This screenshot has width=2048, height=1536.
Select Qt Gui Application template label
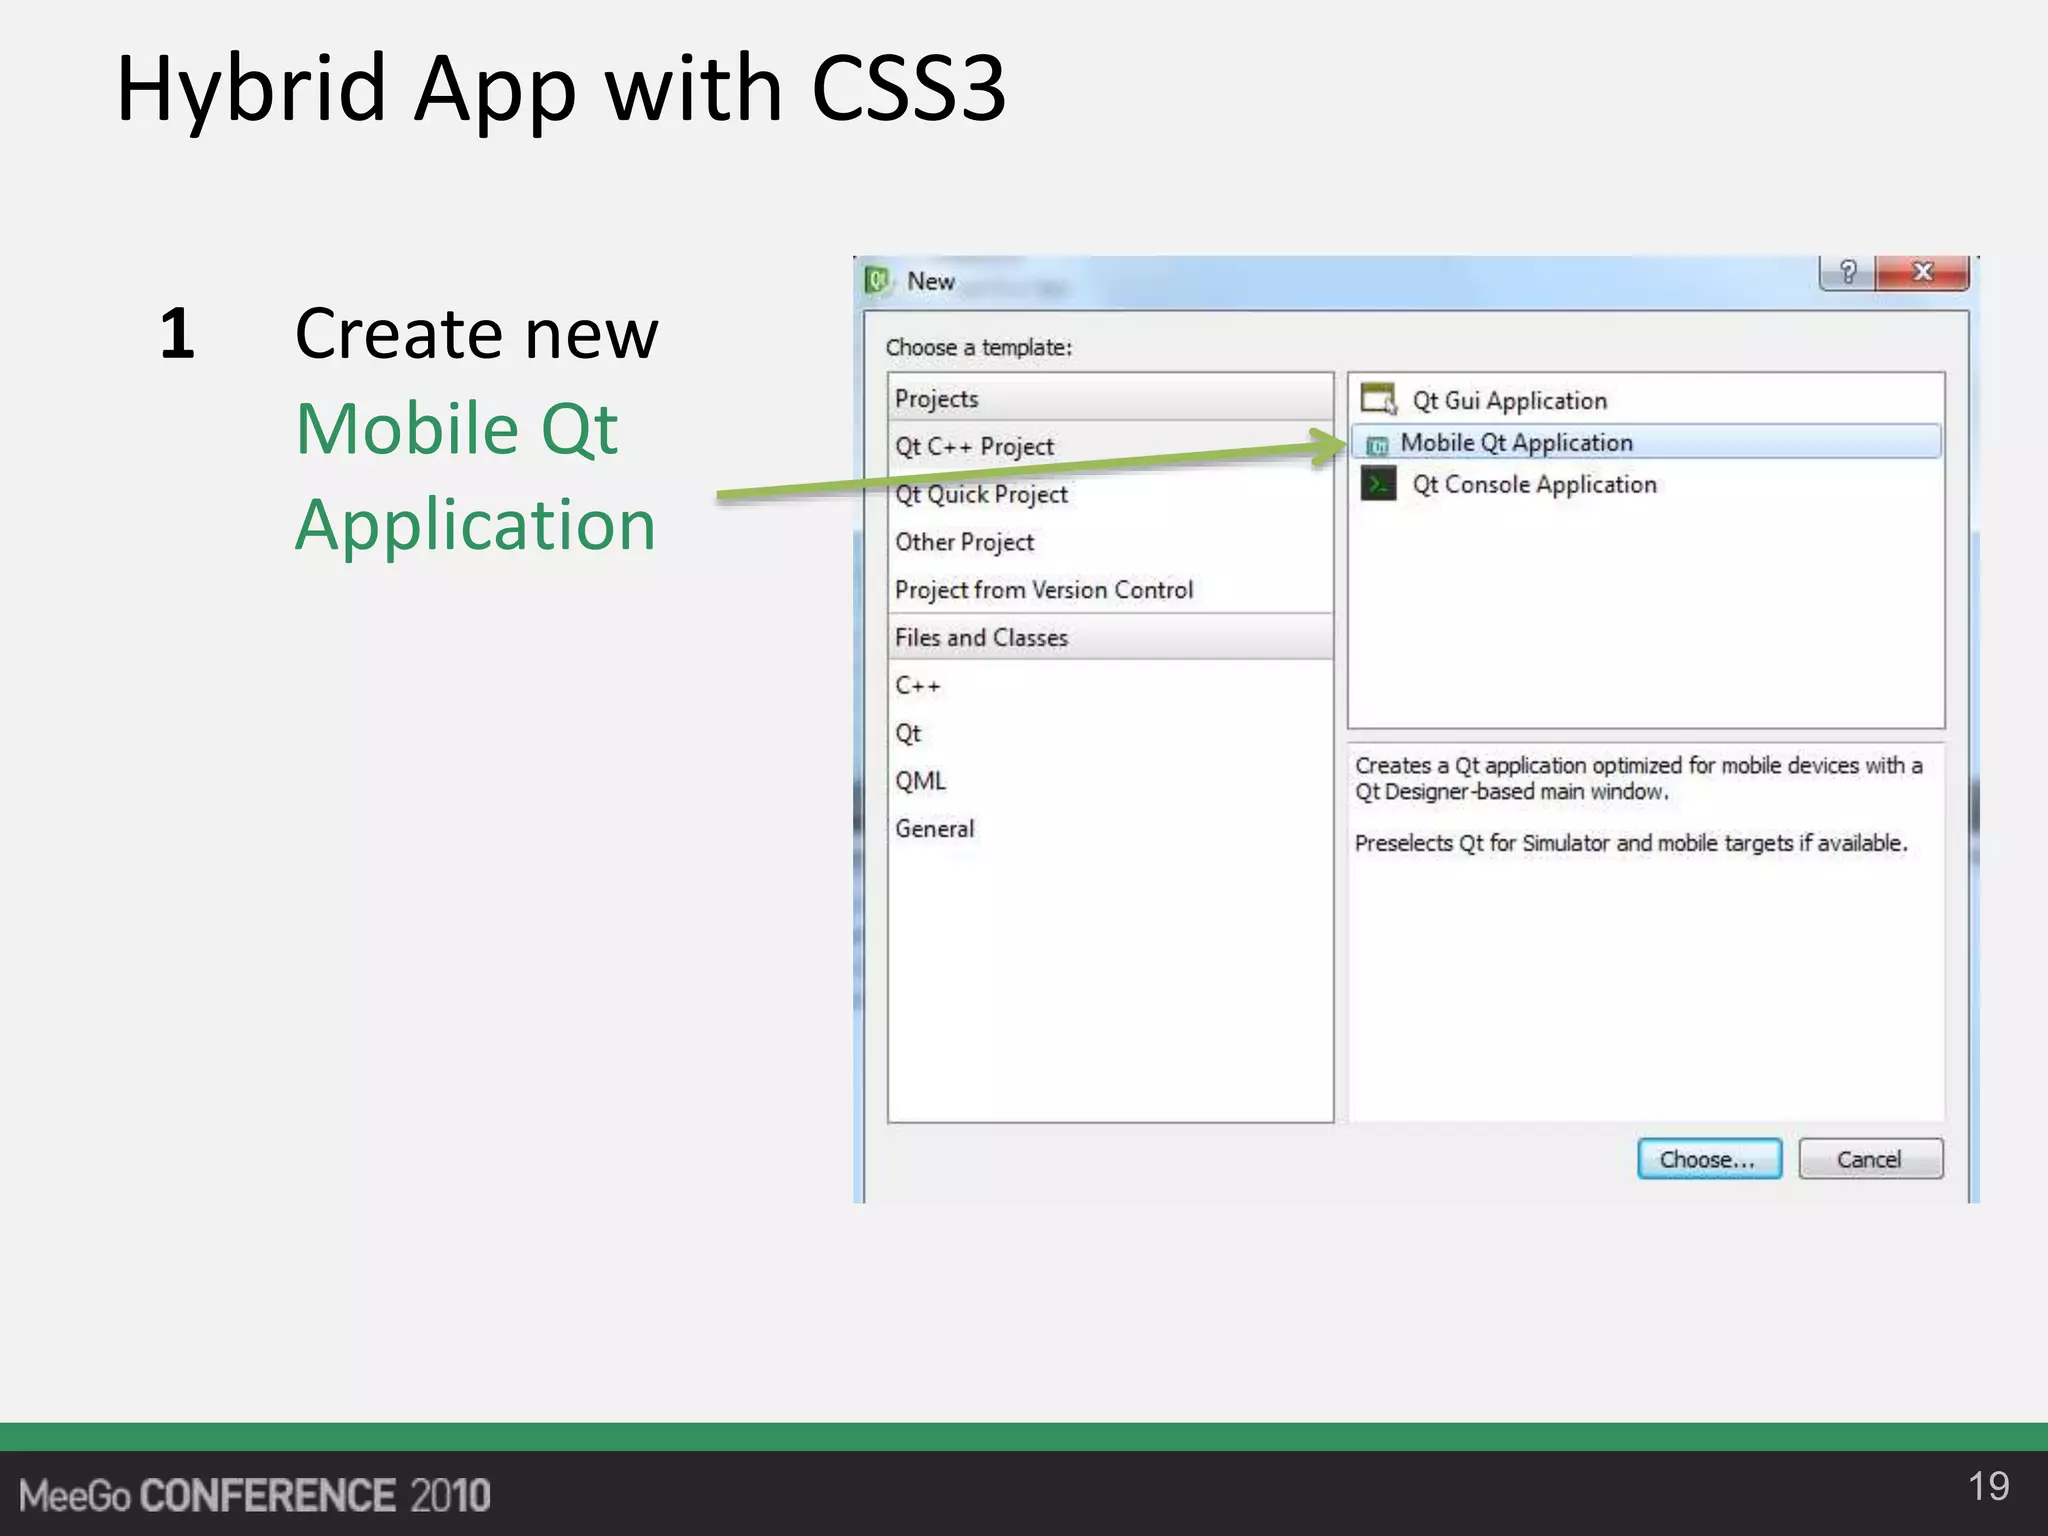coord(1509,401)
